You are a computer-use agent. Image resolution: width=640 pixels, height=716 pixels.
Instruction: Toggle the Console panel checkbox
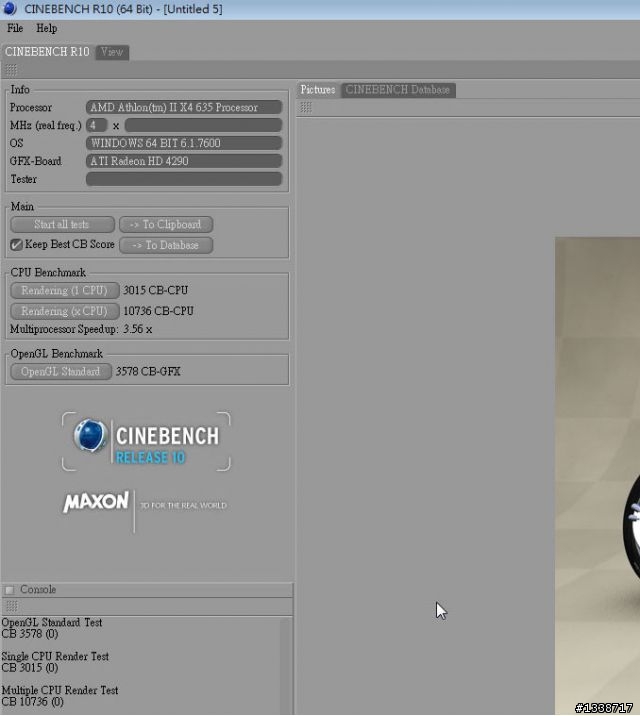click(x=9, y=590)
